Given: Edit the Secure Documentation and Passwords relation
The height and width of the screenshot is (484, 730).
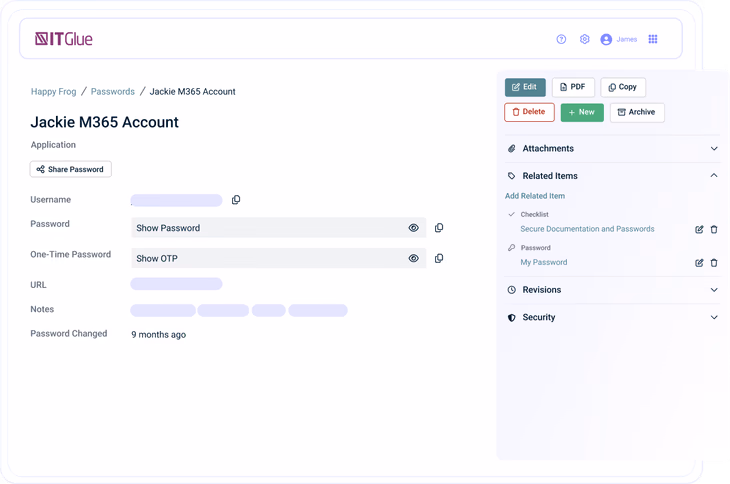Looking at the screenshot, I should [699, 229].
